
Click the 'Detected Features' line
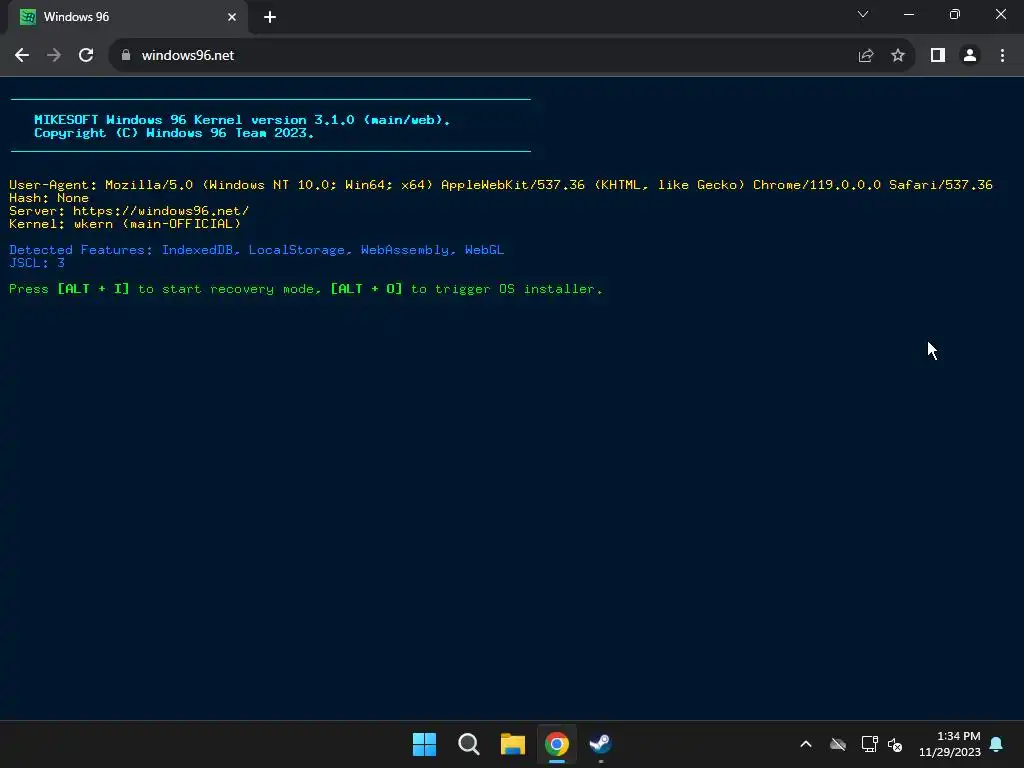click(x=257, y=250)
